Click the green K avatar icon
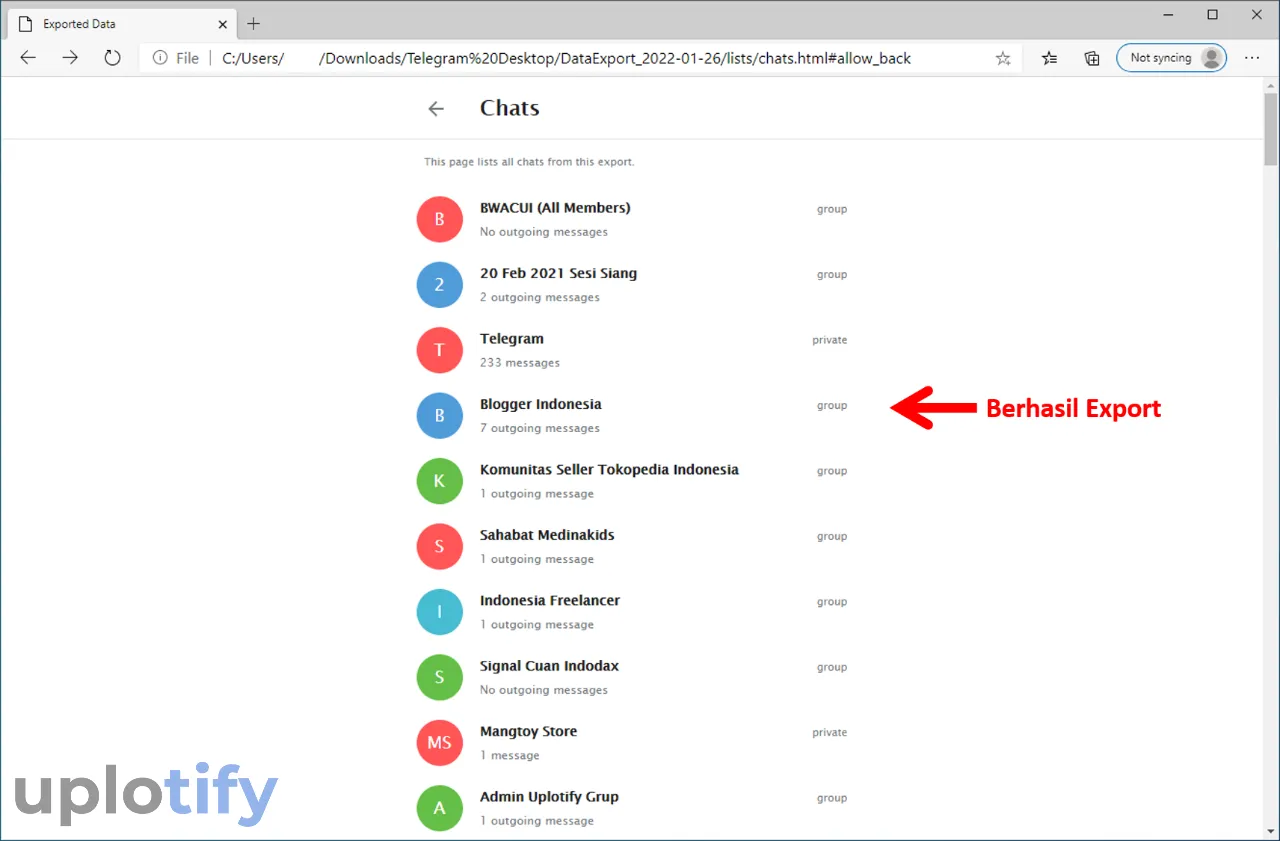1280x841 pixels. (439, 481)
